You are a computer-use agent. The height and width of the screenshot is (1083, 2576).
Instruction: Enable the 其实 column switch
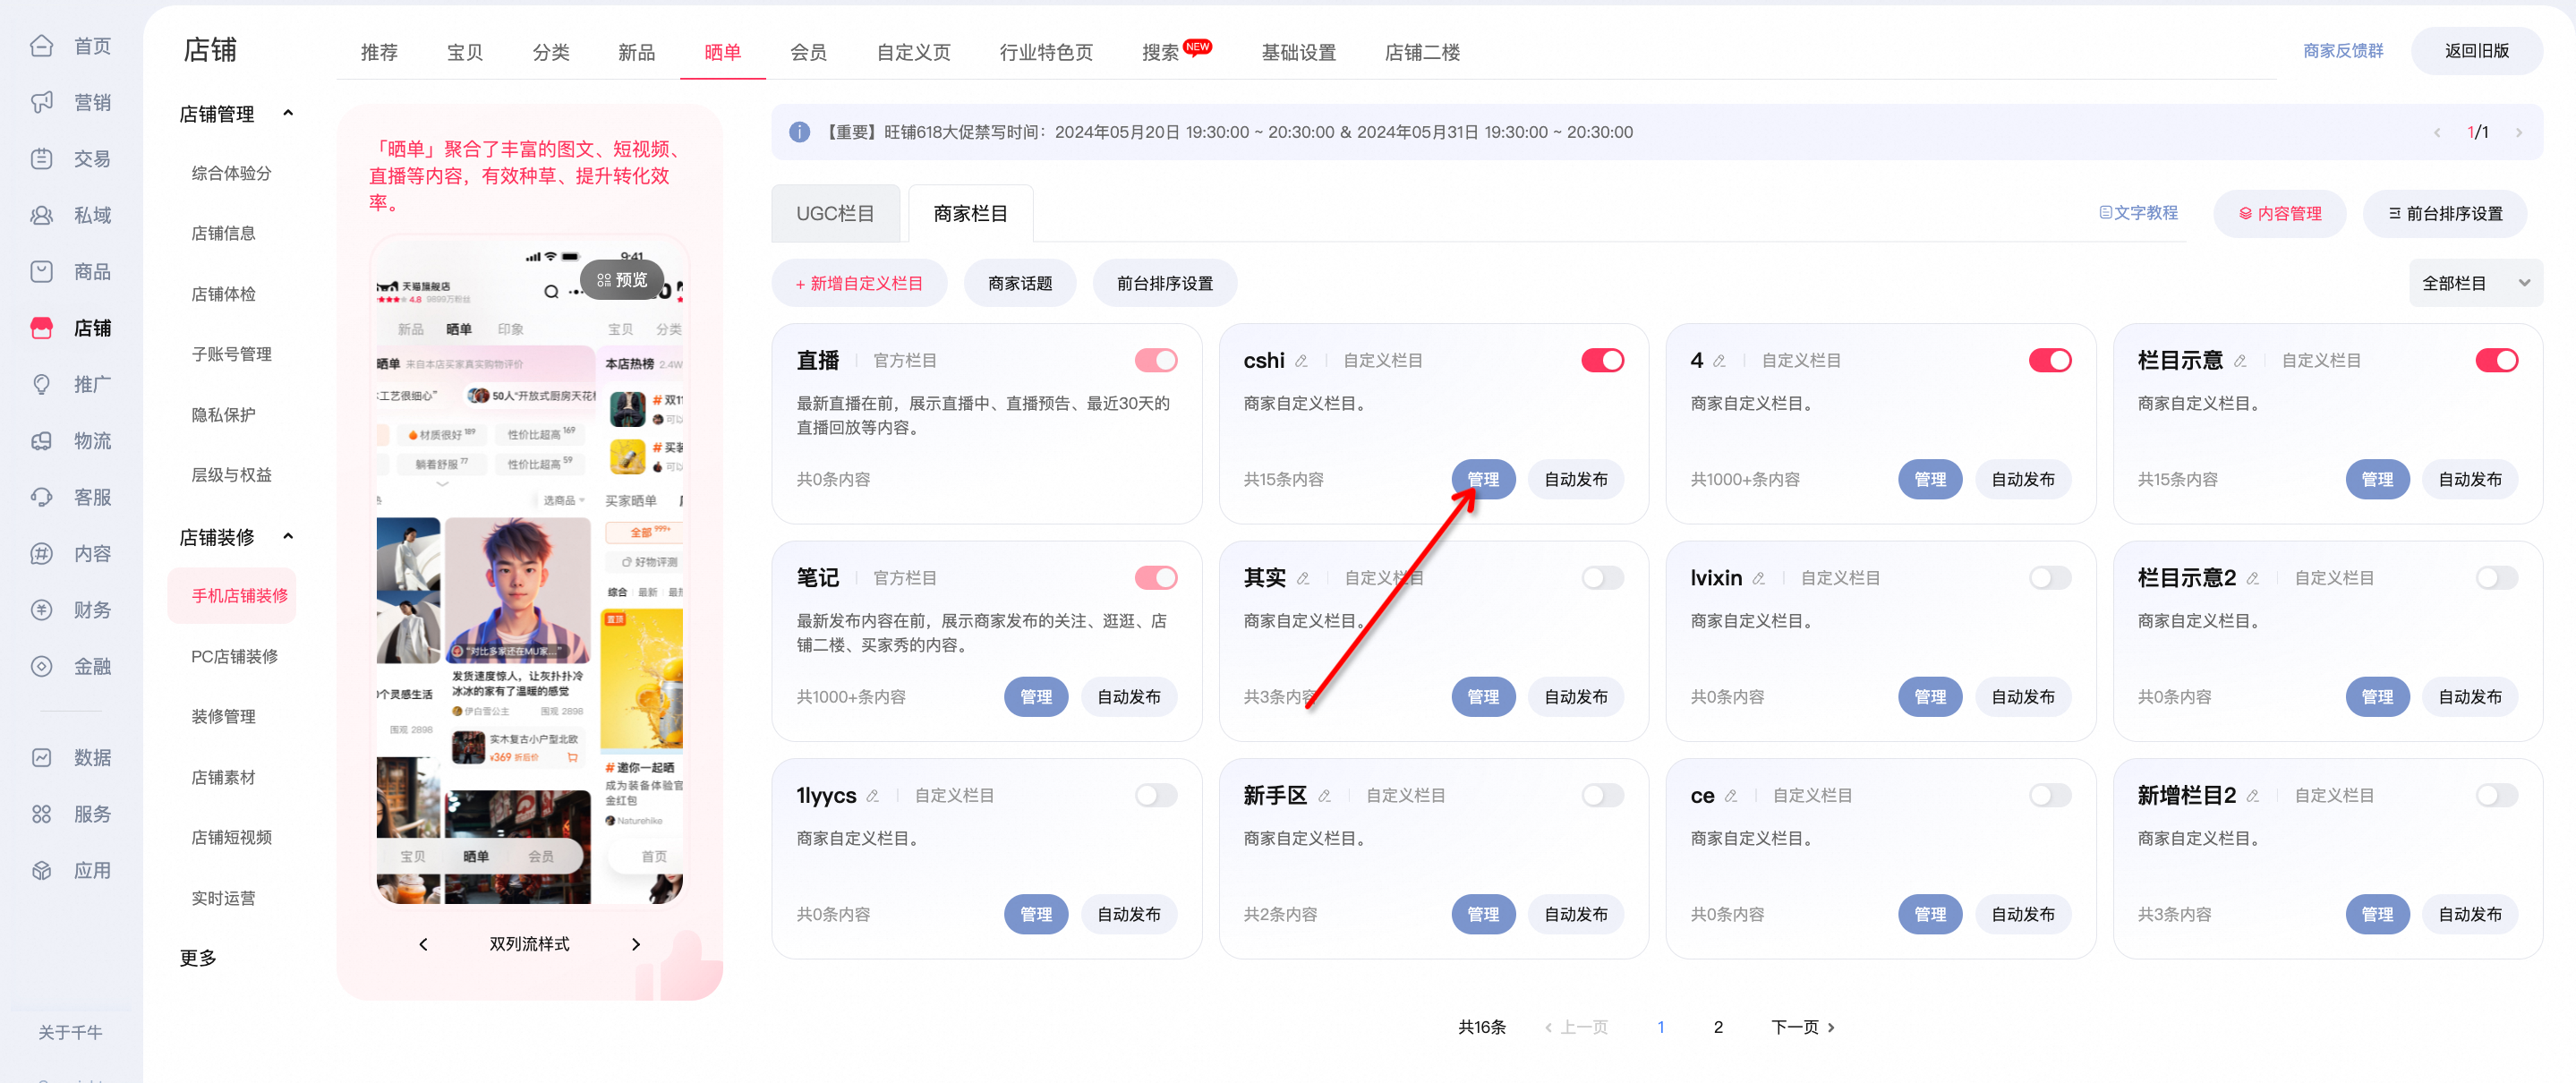coord(1603,578)
